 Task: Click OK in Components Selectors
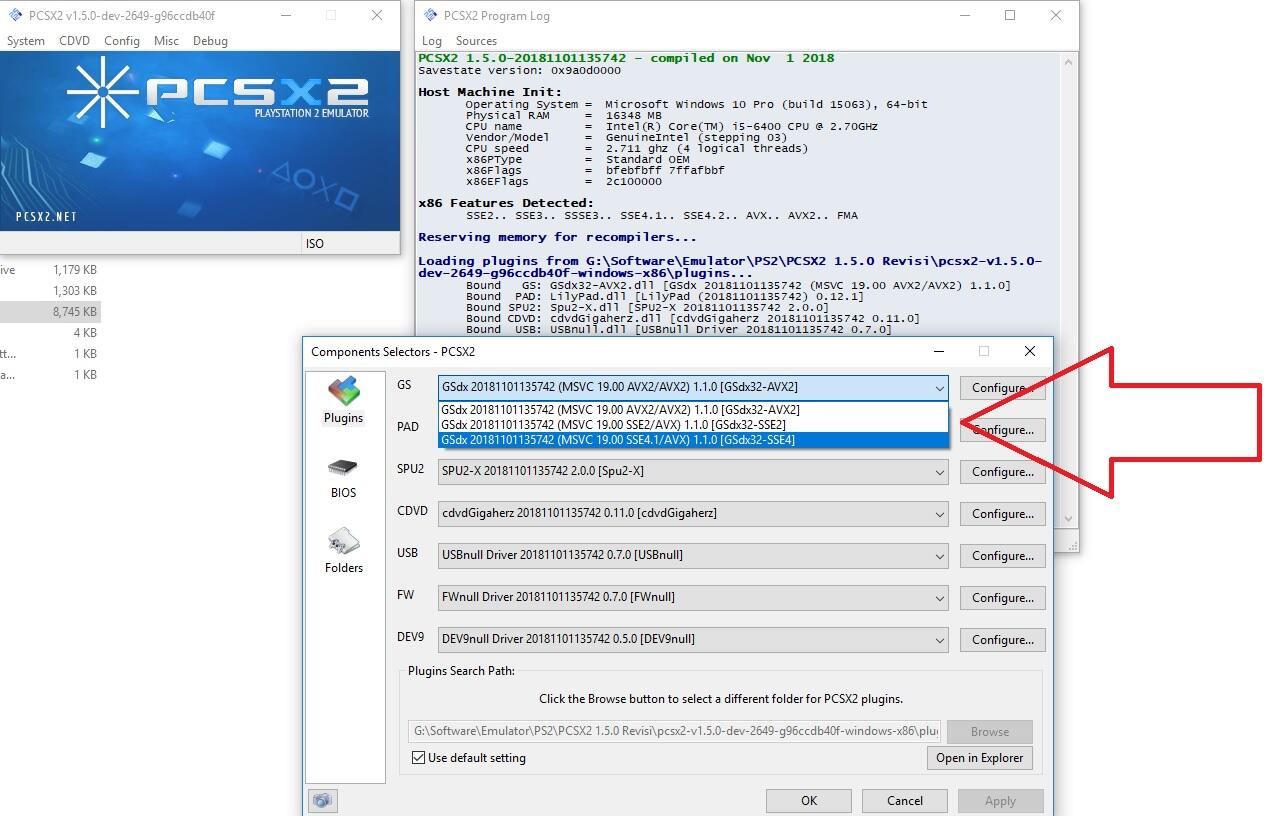click(x=809, y=801)
